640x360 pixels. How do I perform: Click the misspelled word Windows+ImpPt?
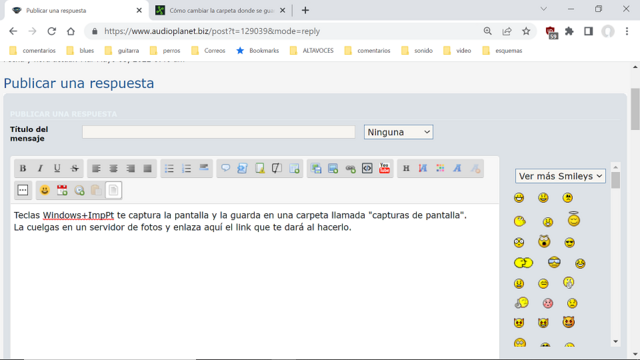tap(78, 216)
